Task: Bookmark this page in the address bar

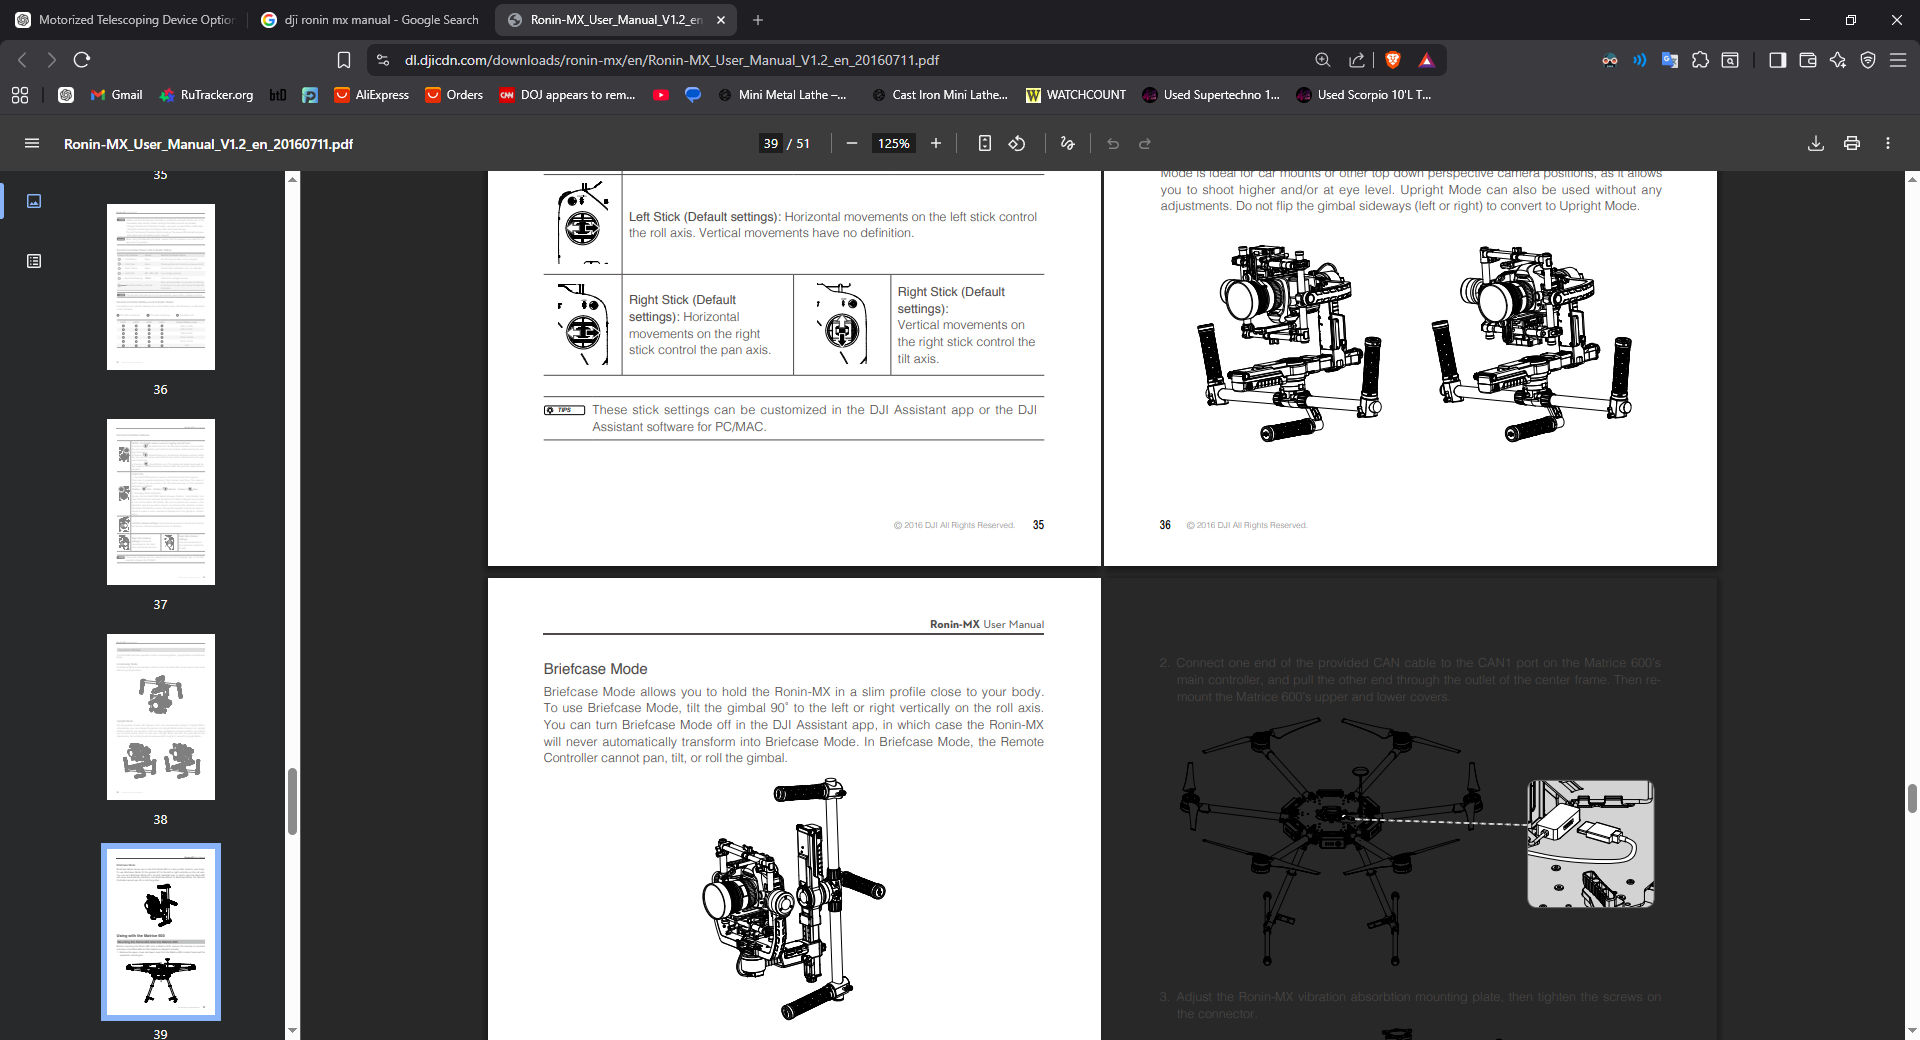Action: pos(344,60)
